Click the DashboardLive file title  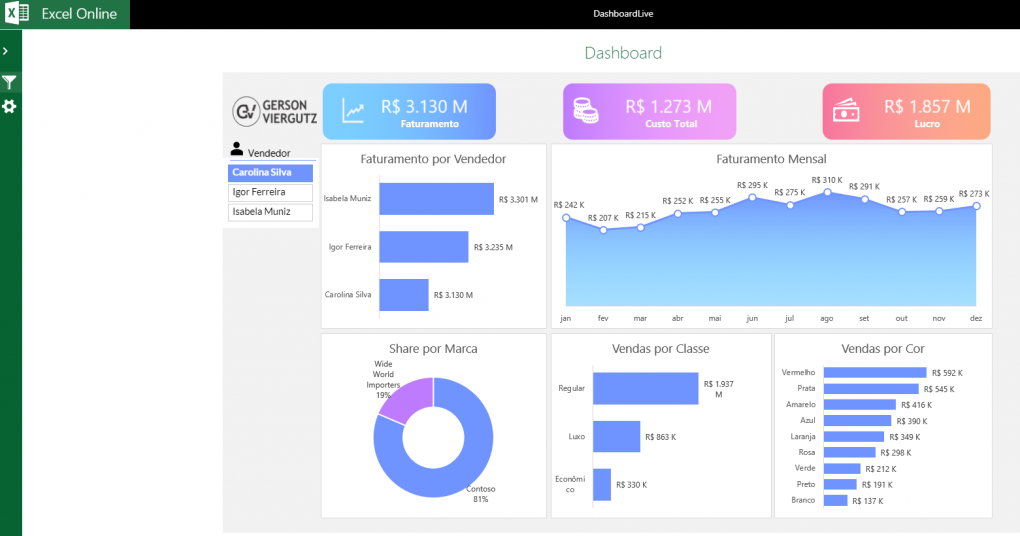coord(623,14)
